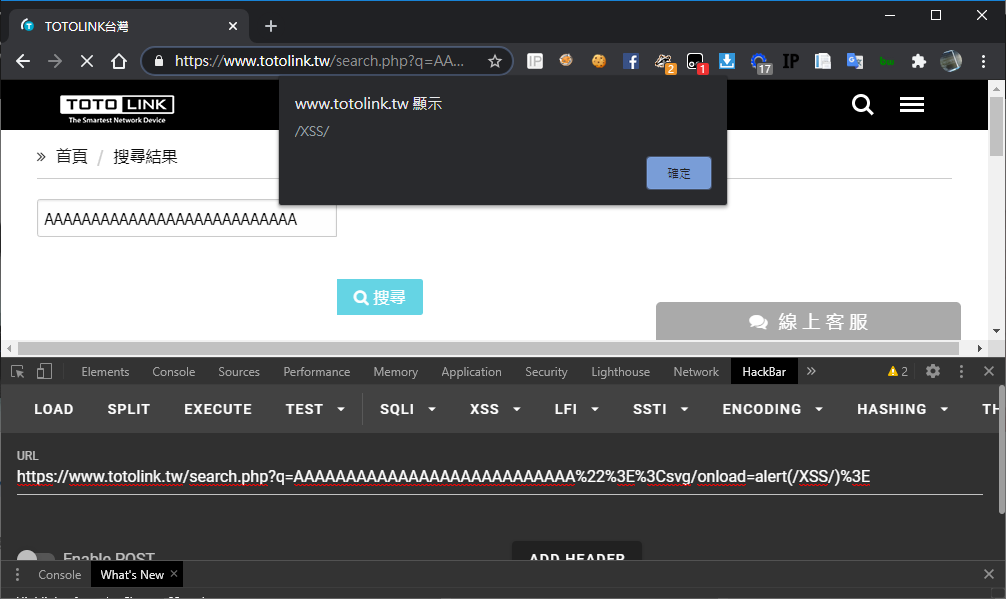Switch to the Network tab
This screenshot has height=599, width=1006.
point(696,371)
